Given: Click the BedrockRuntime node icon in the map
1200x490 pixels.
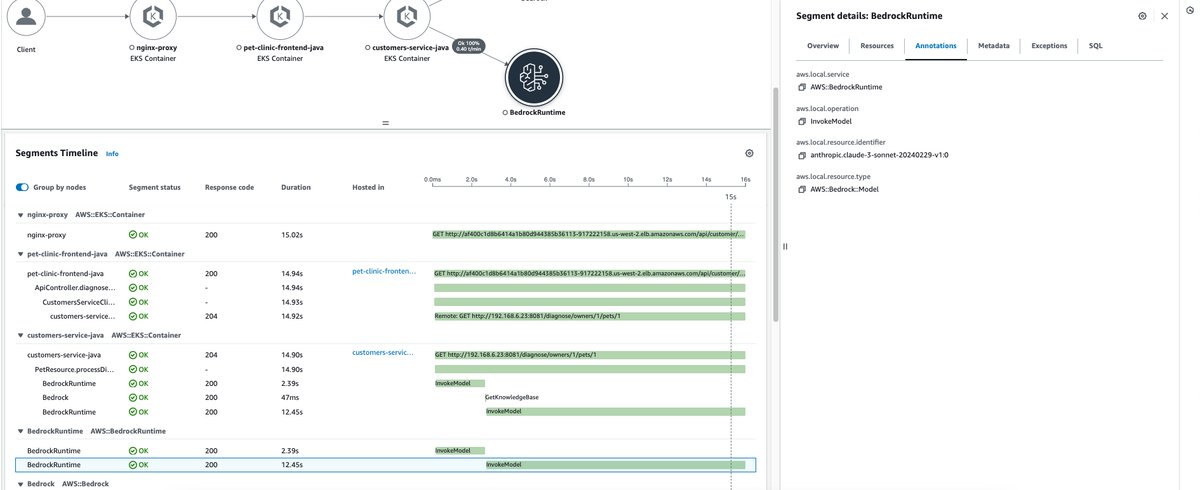Looking at the screenshot, I should click(x=534, y=77).
